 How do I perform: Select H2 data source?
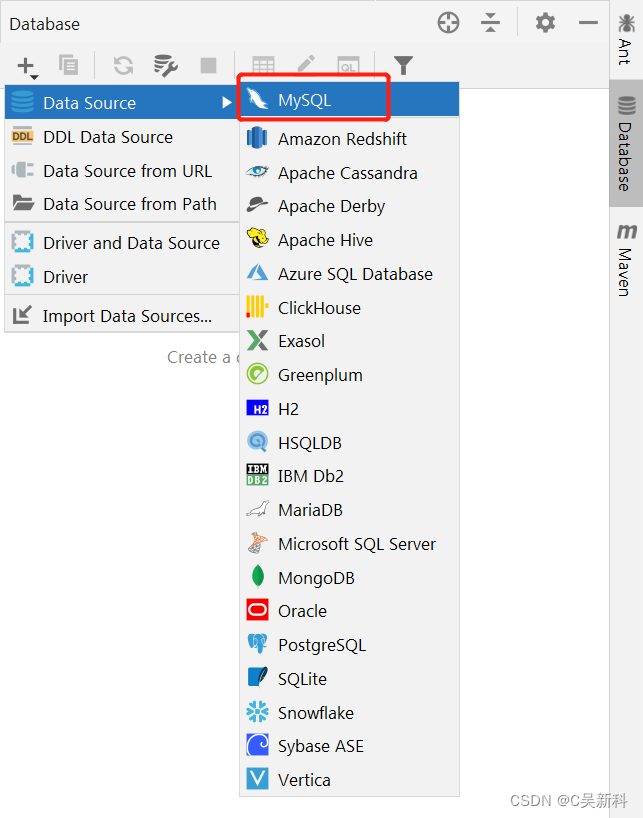point(349,409)
